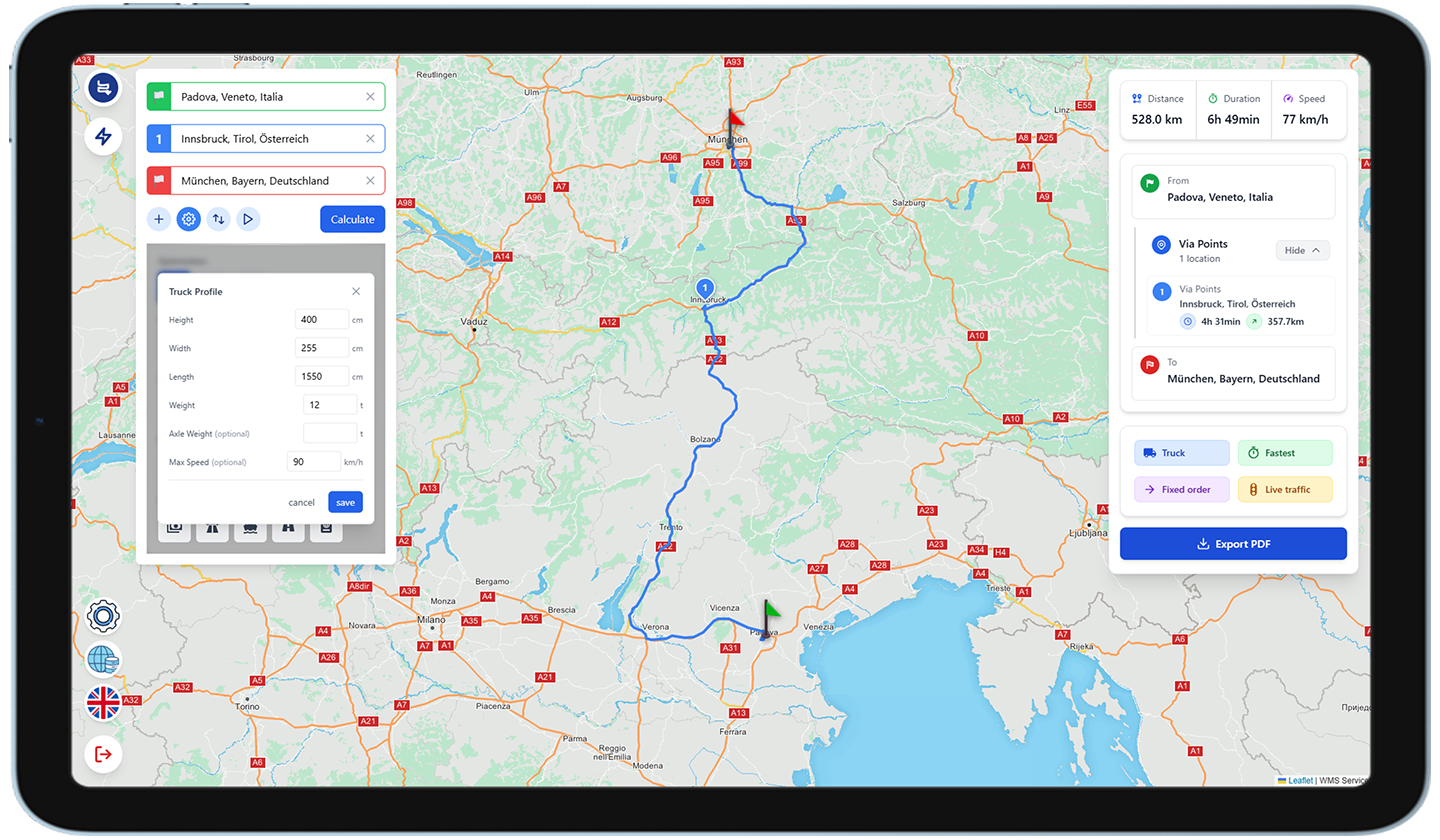Change language using the UK flag icon
Viewport: 1440px width, 840px height.
(x=103, y=702)
